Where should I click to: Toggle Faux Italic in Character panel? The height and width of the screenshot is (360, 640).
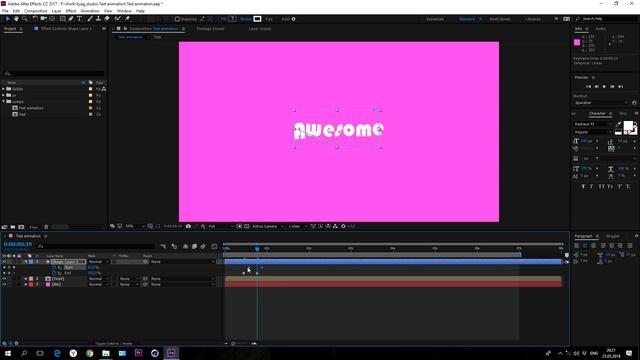592,186
